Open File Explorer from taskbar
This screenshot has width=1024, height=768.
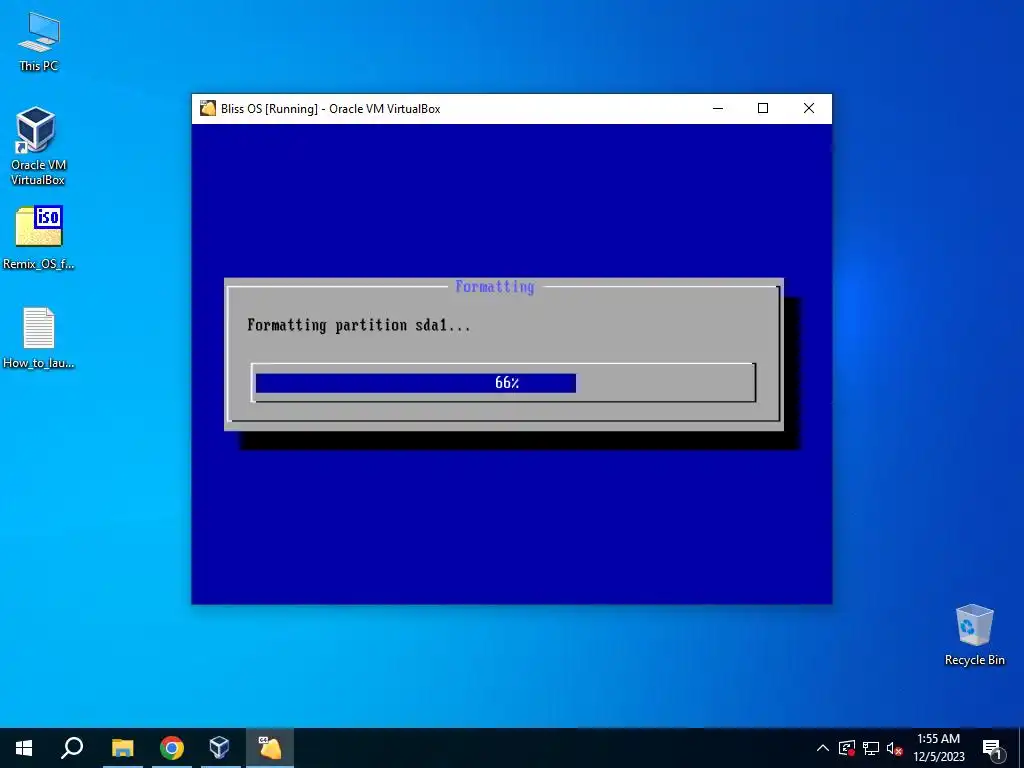[x=122, y=748]
